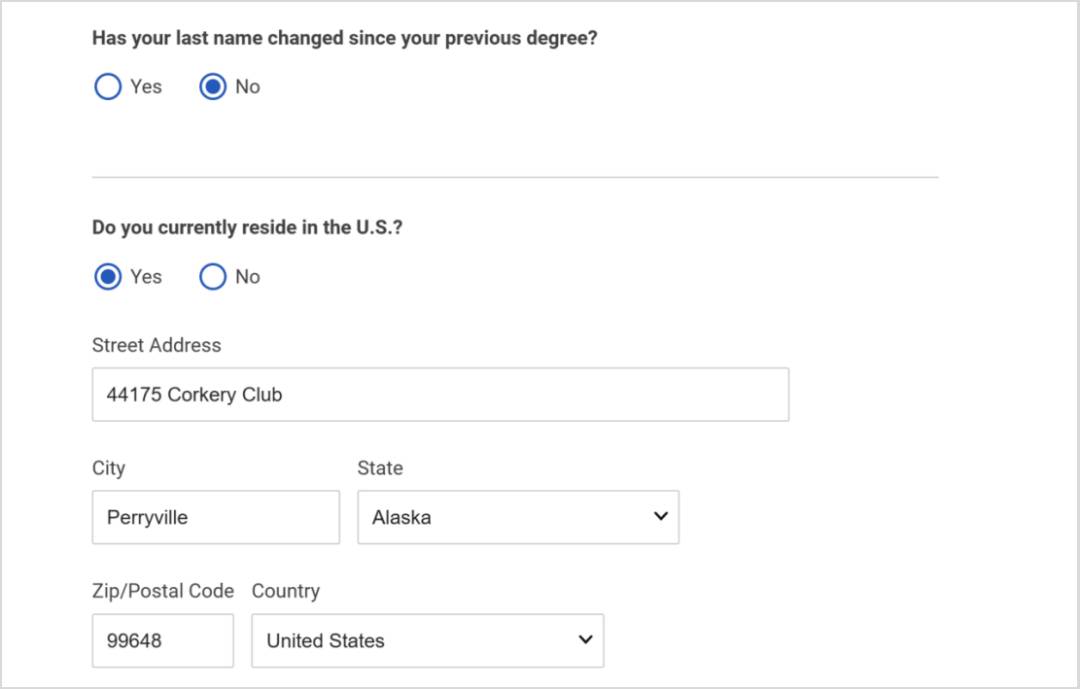Click the State label text
The image size is (1080, 689).
tap(380, 469)
